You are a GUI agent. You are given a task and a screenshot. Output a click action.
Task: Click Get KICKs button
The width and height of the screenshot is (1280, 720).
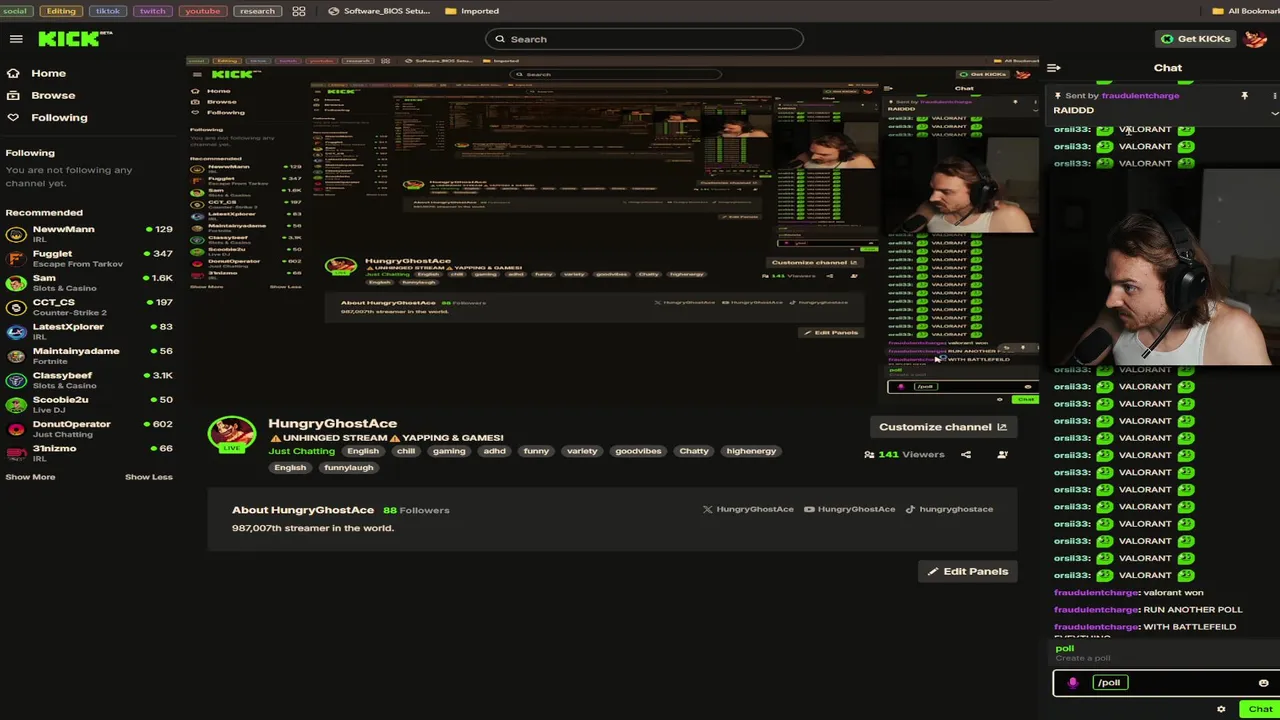(1195, 39)
